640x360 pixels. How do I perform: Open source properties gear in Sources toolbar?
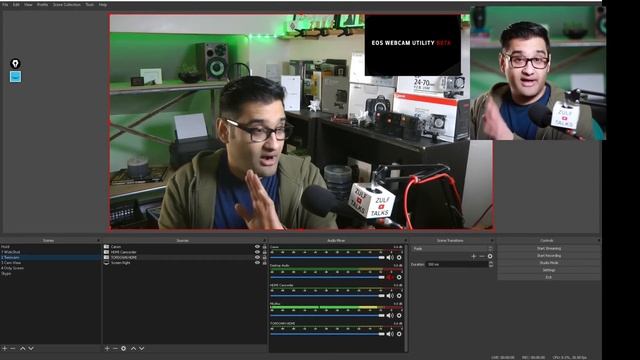coord(124,349)
